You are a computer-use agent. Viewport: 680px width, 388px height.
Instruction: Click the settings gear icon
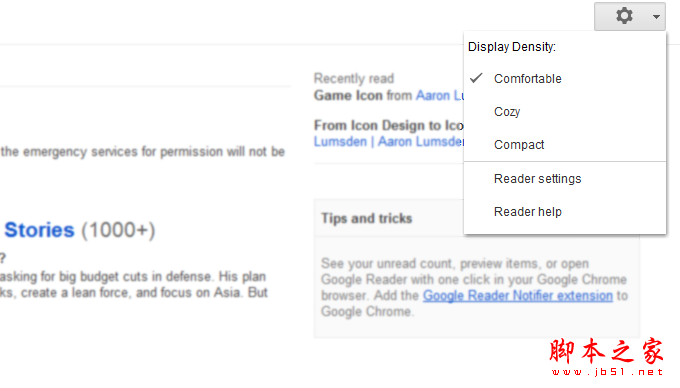[624, 16]
